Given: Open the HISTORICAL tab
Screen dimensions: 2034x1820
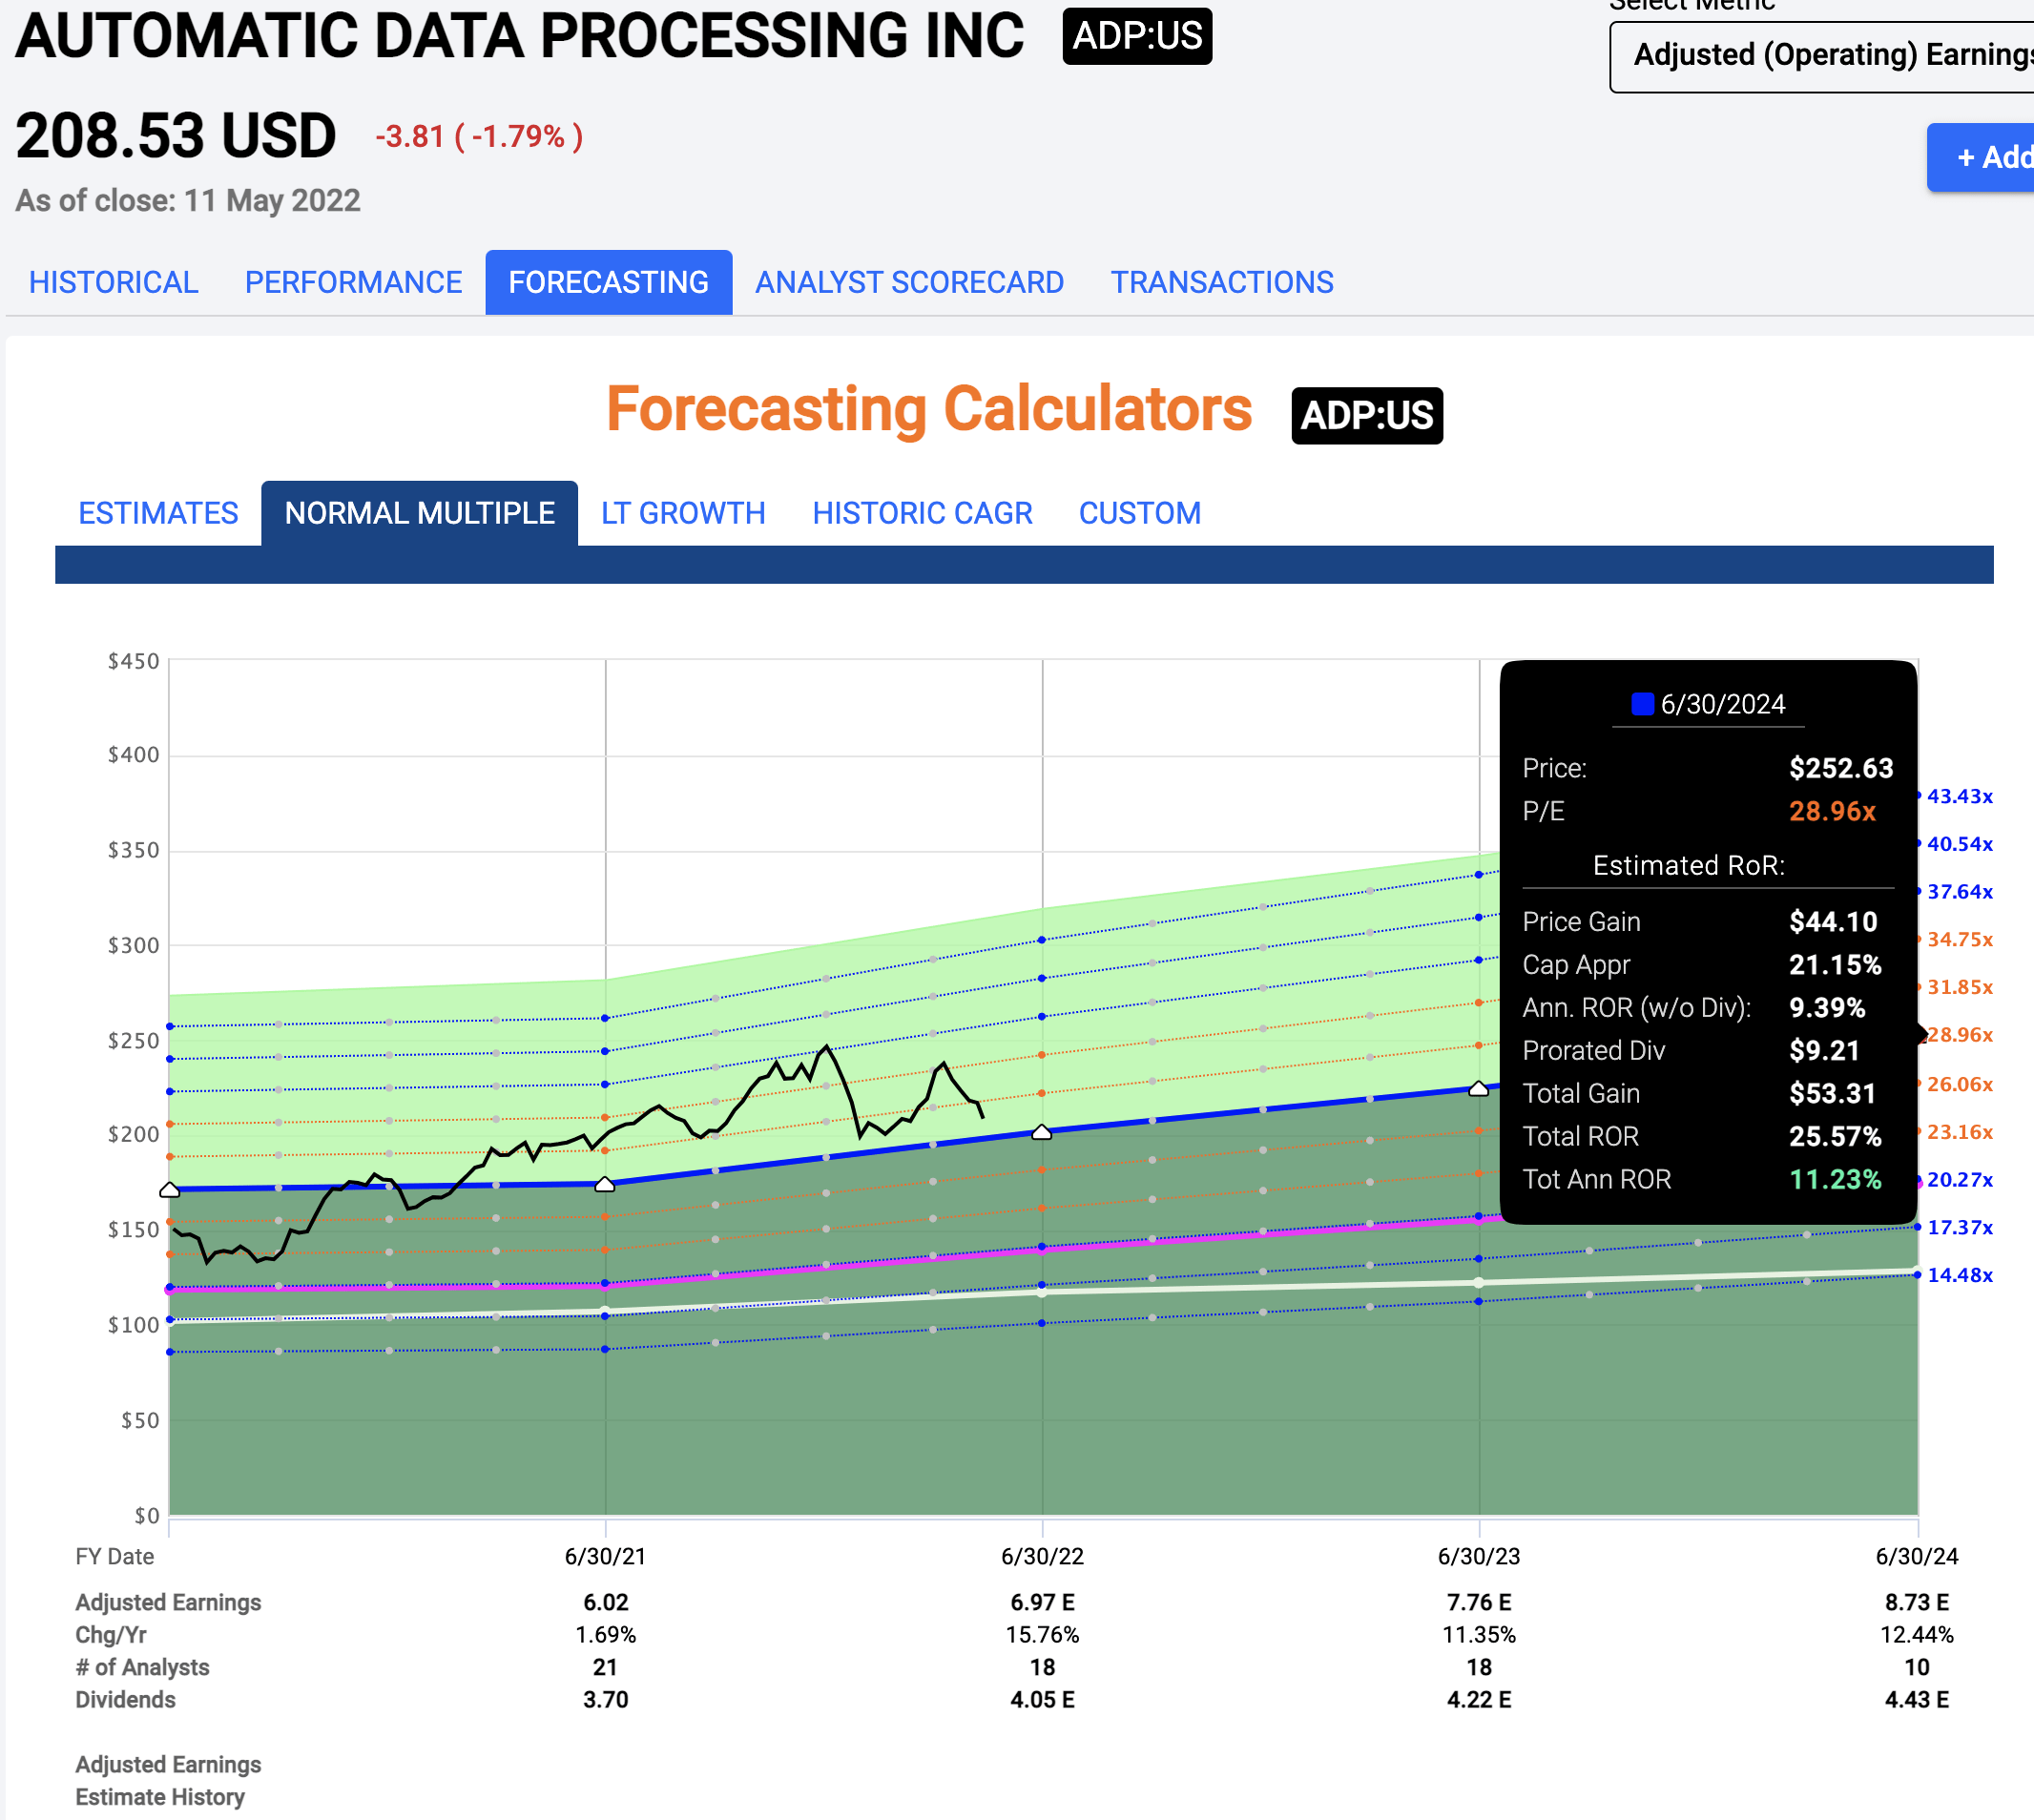Looking at the screenshot, I should (113, 282).
